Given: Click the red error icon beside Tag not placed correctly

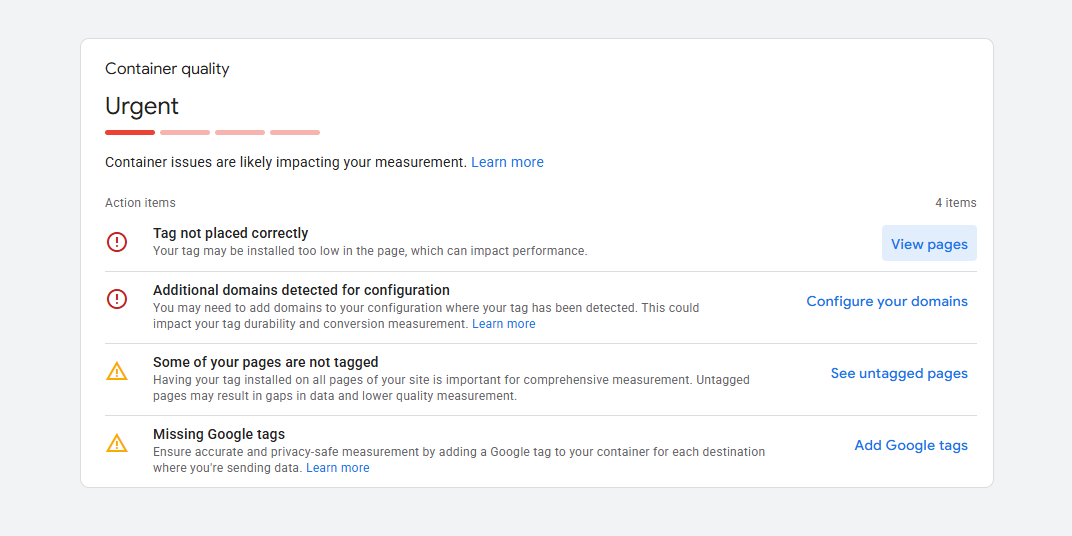Looking at the screenshot, I should pos(117,242).
